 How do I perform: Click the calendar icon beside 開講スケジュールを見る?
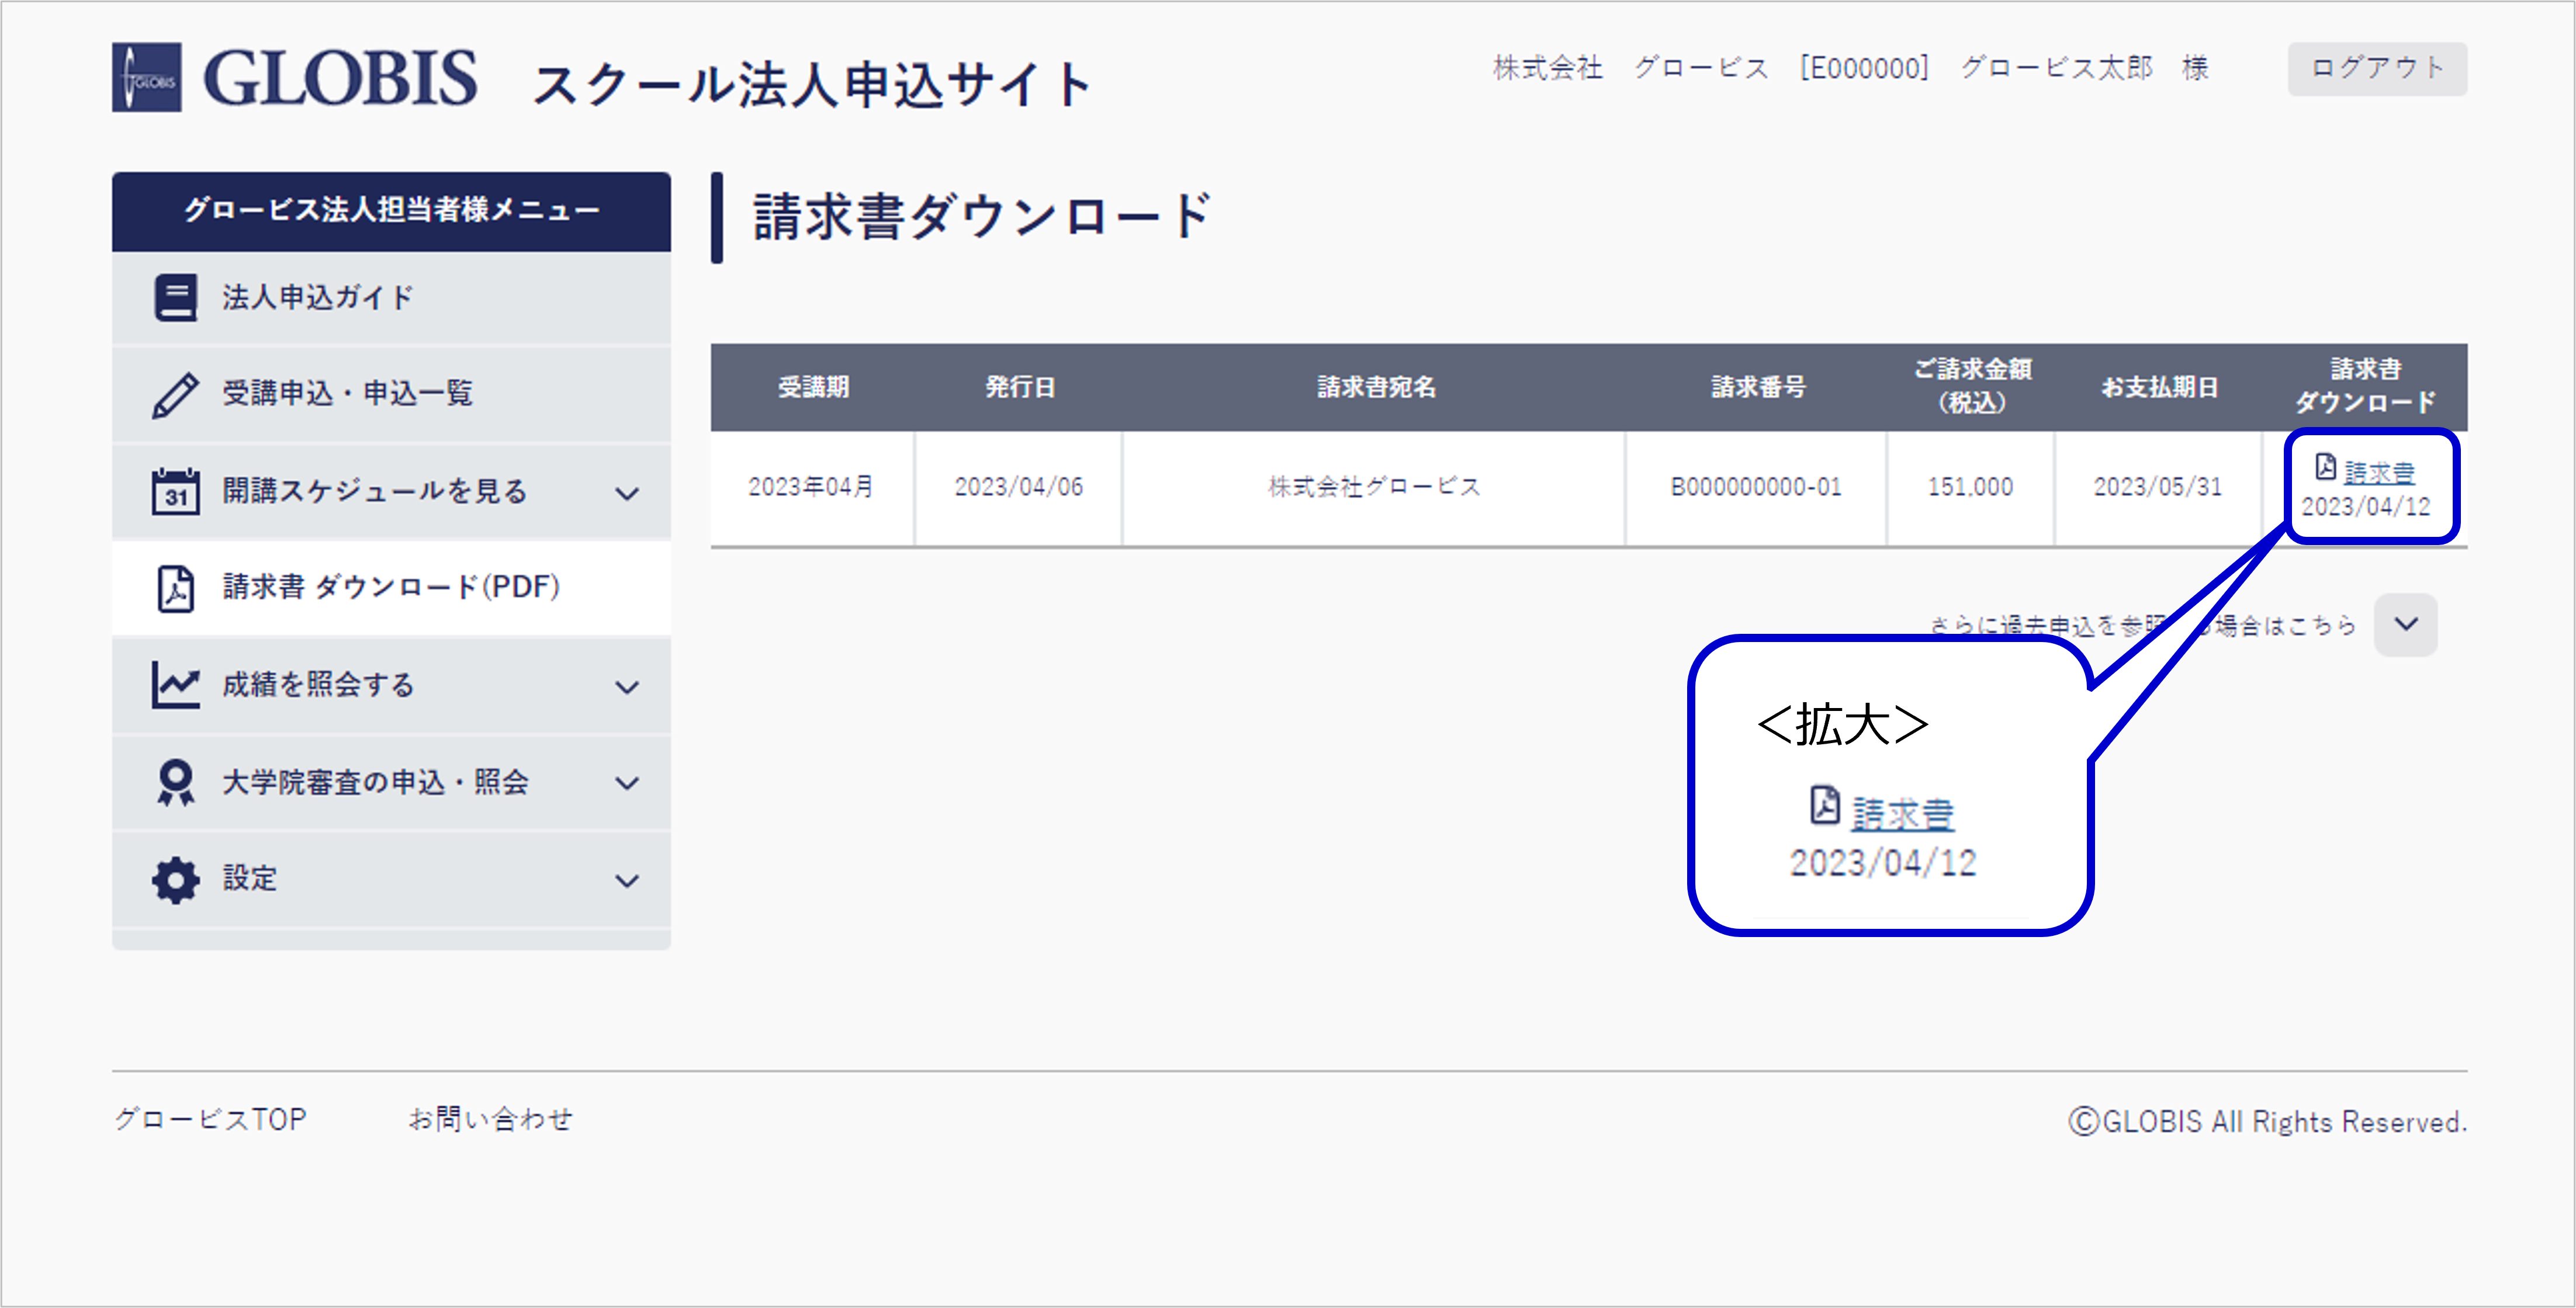(175, 491)
